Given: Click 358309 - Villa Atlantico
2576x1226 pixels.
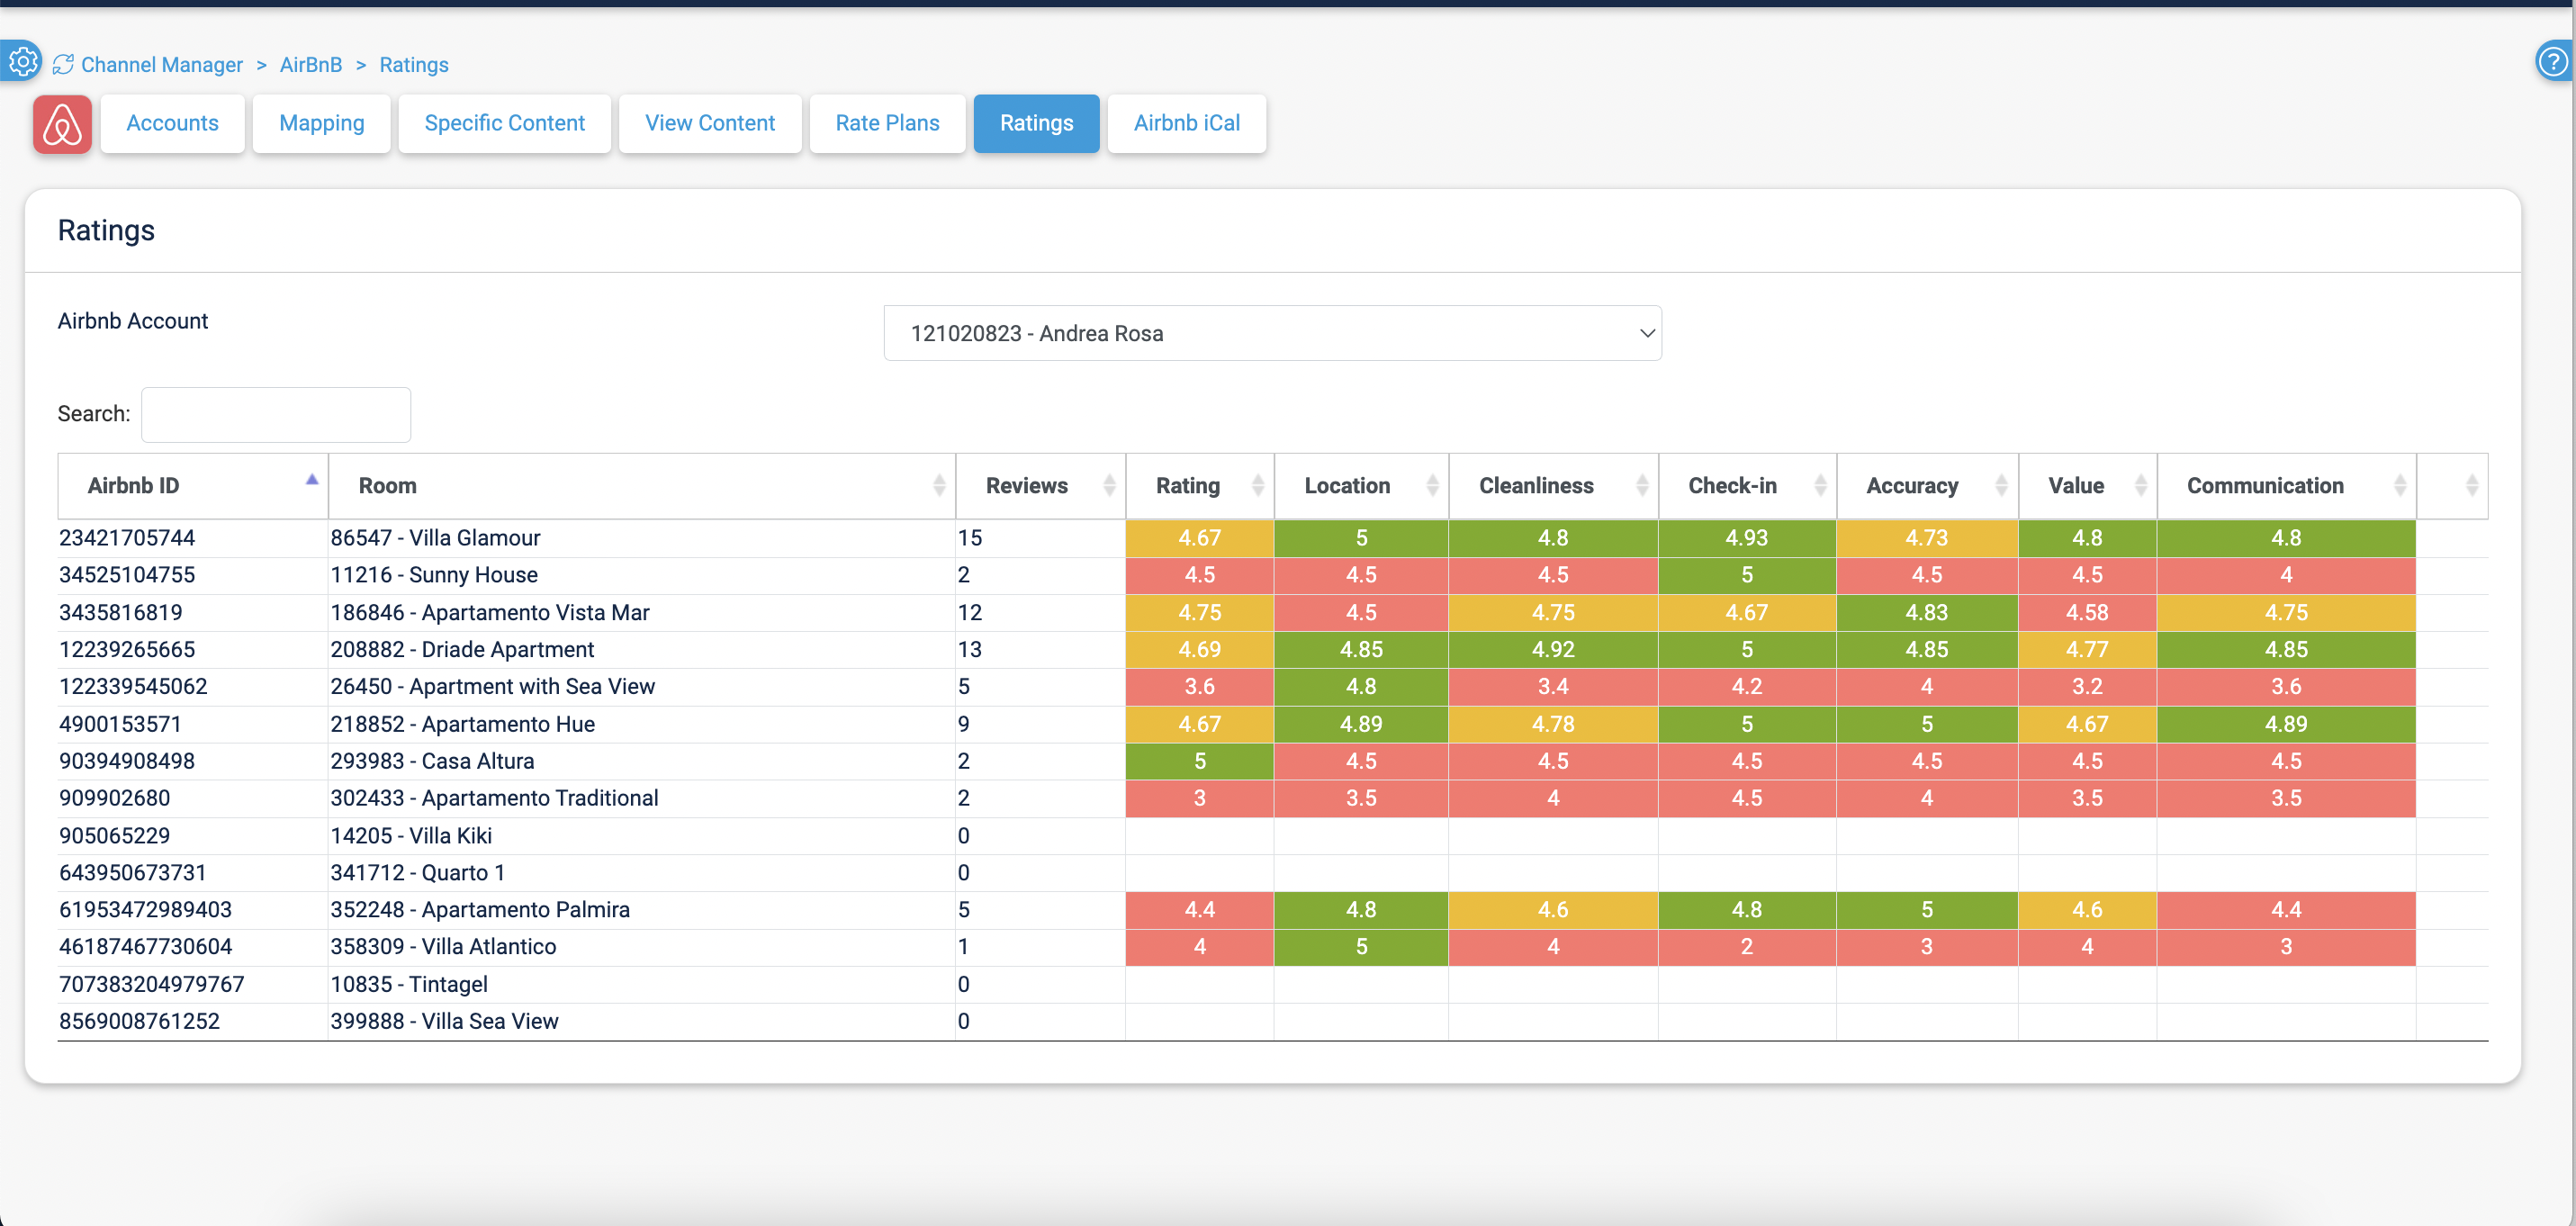Looking at the screenshot, I should coord(443,947).
